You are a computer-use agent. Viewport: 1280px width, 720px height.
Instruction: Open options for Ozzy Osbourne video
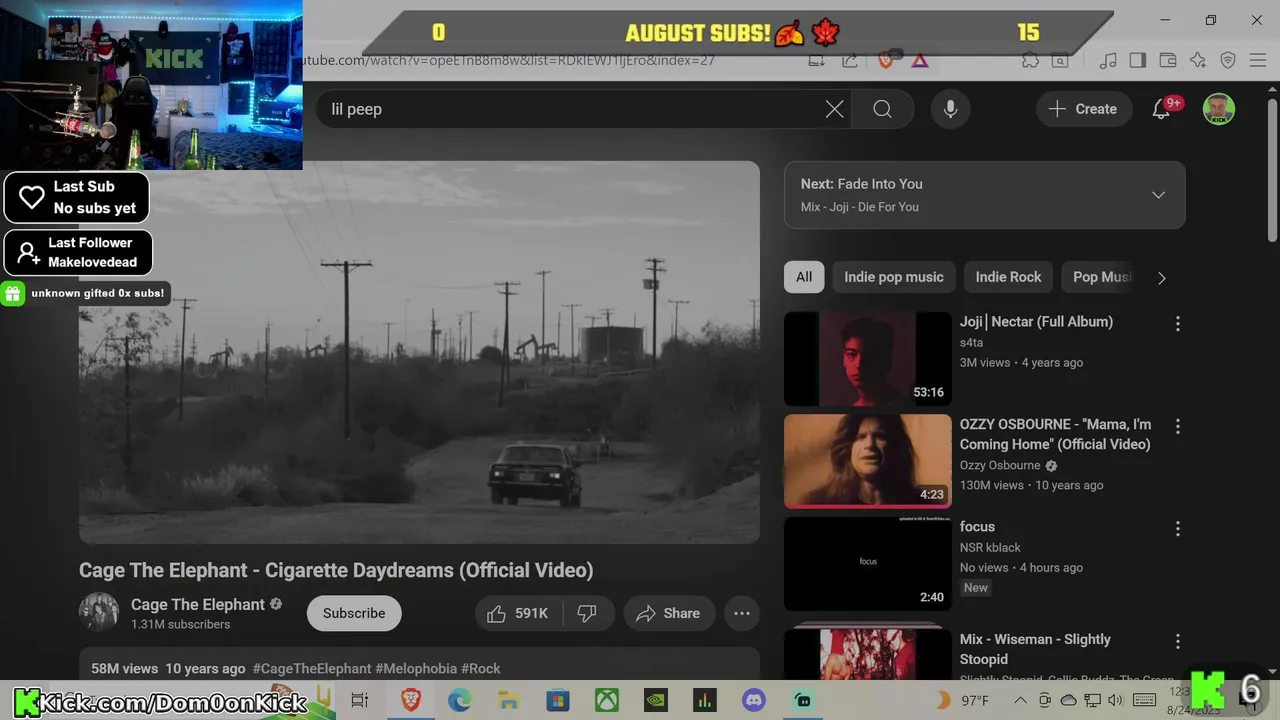1177,426
